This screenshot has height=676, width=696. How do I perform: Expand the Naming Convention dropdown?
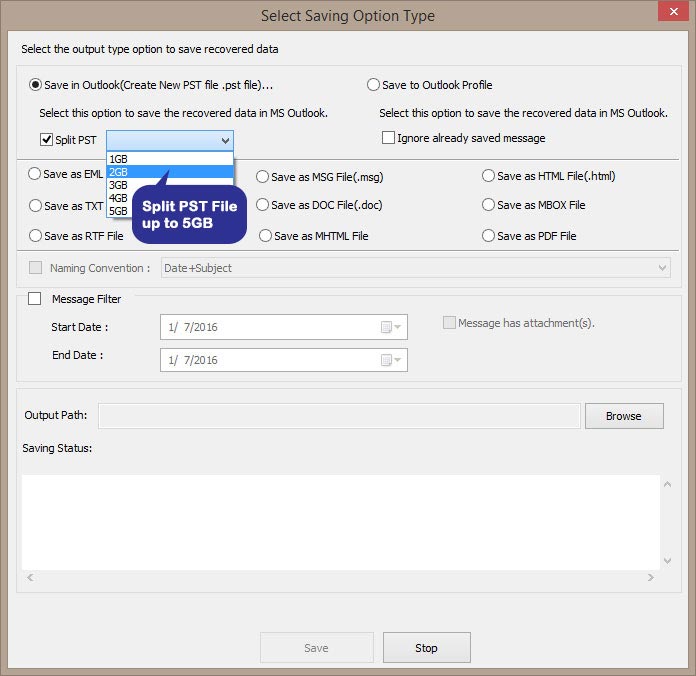click(663, 268)
